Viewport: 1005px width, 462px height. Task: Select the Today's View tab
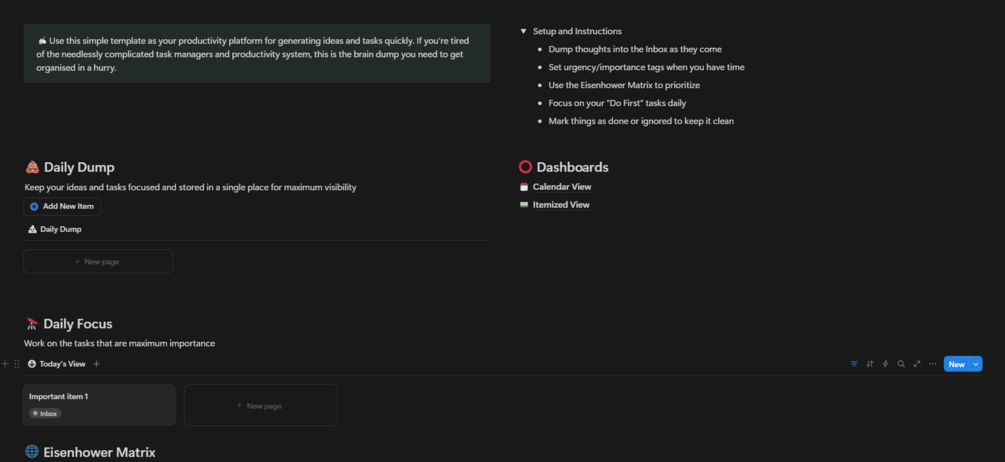56,364
